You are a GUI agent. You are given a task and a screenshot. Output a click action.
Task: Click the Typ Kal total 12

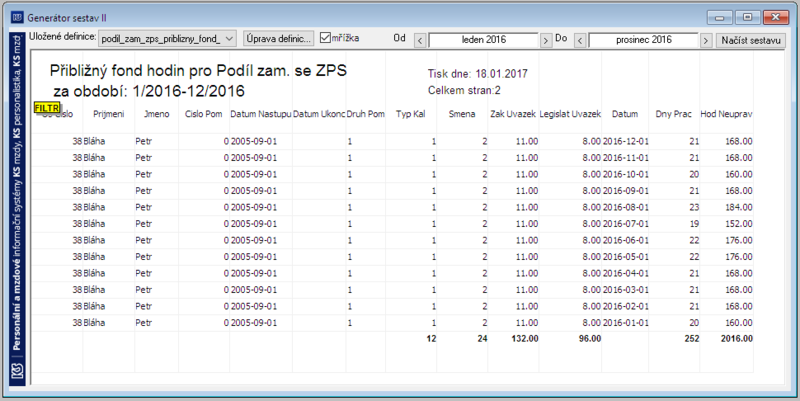pyautogui.click(x=431, y=338)
